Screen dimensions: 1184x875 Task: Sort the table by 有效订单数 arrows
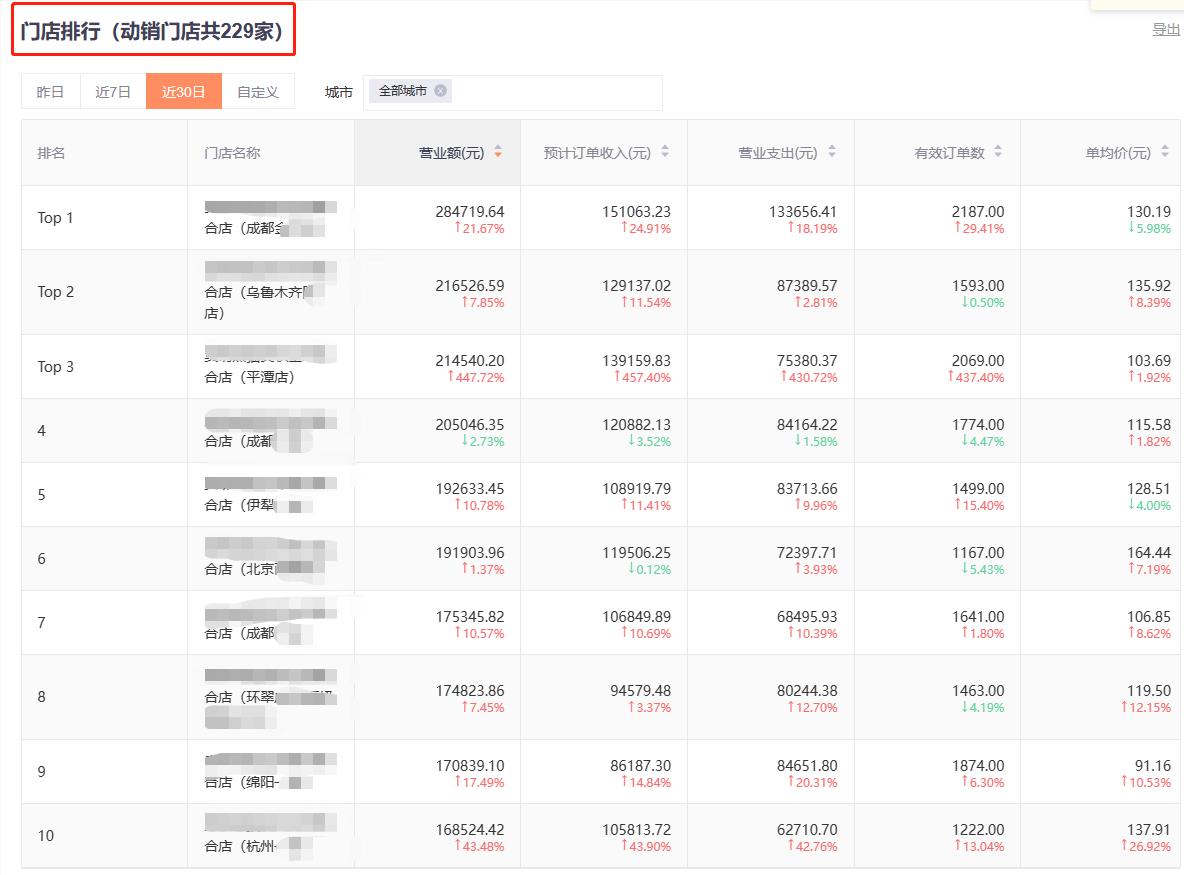(998, 153)
